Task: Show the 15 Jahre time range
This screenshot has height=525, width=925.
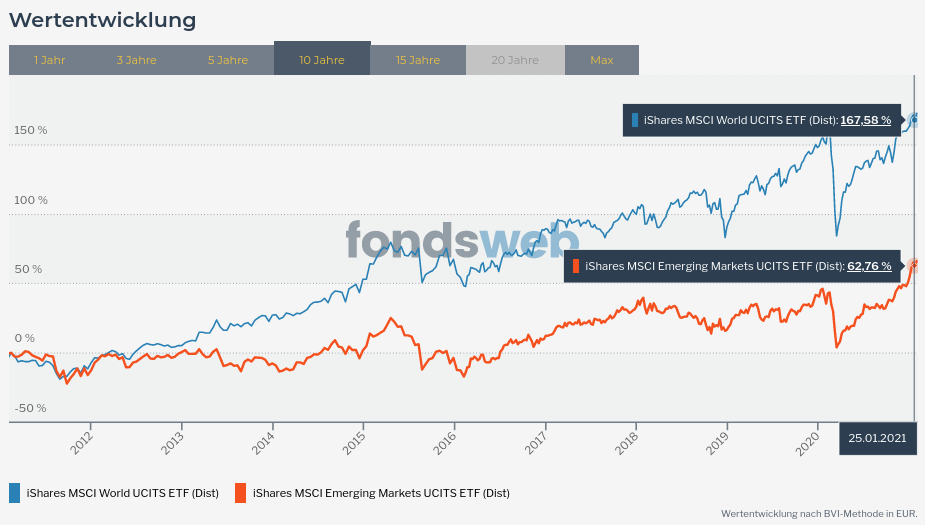Action: [417, 60]
